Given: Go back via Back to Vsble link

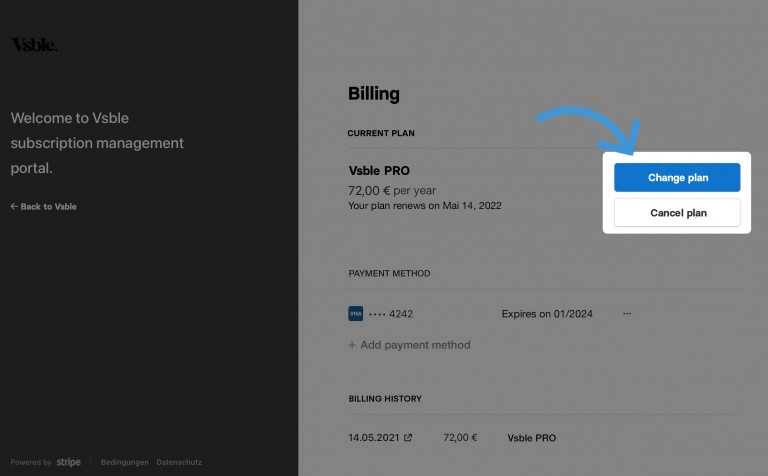Looking at the screenshot, I should click(44, 207).
